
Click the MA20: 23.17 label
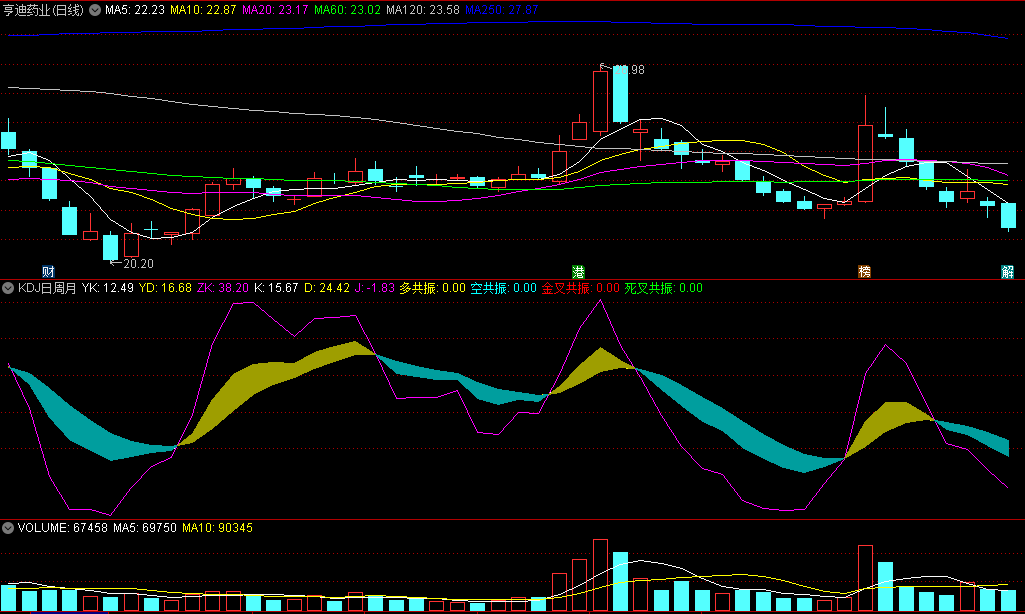[275, 10]
